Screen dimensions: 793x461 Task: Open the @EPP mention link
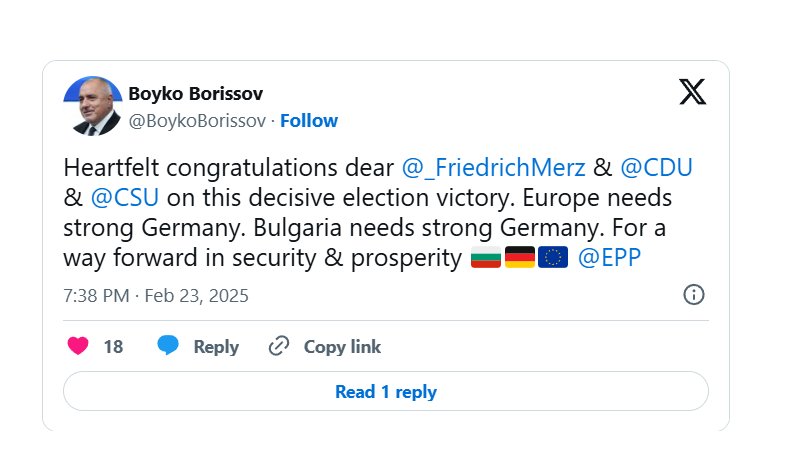tap(609, 258)
